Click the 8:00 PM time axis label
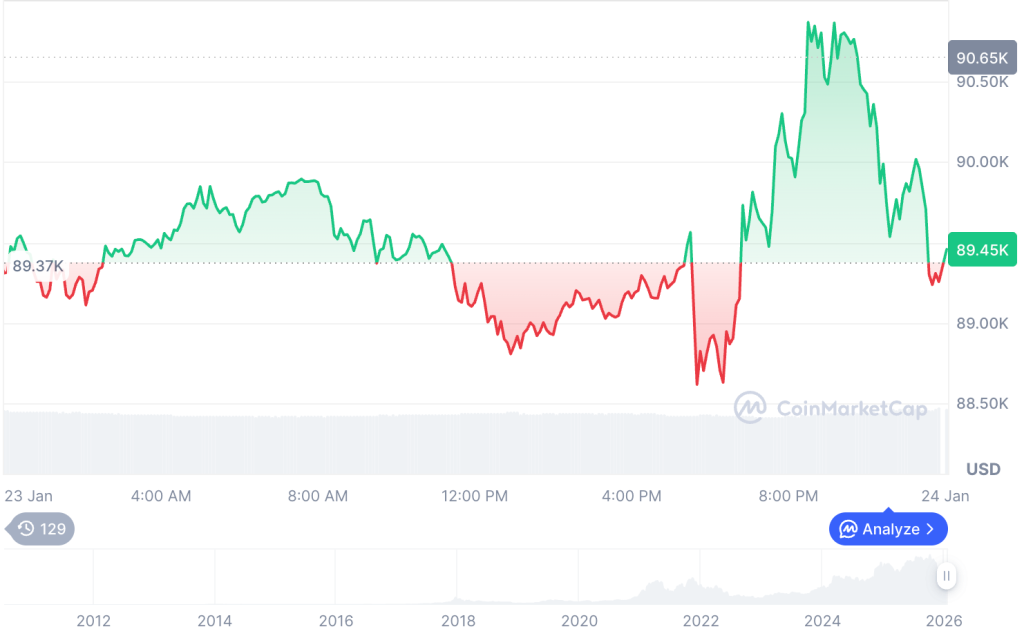 (789, 496)
